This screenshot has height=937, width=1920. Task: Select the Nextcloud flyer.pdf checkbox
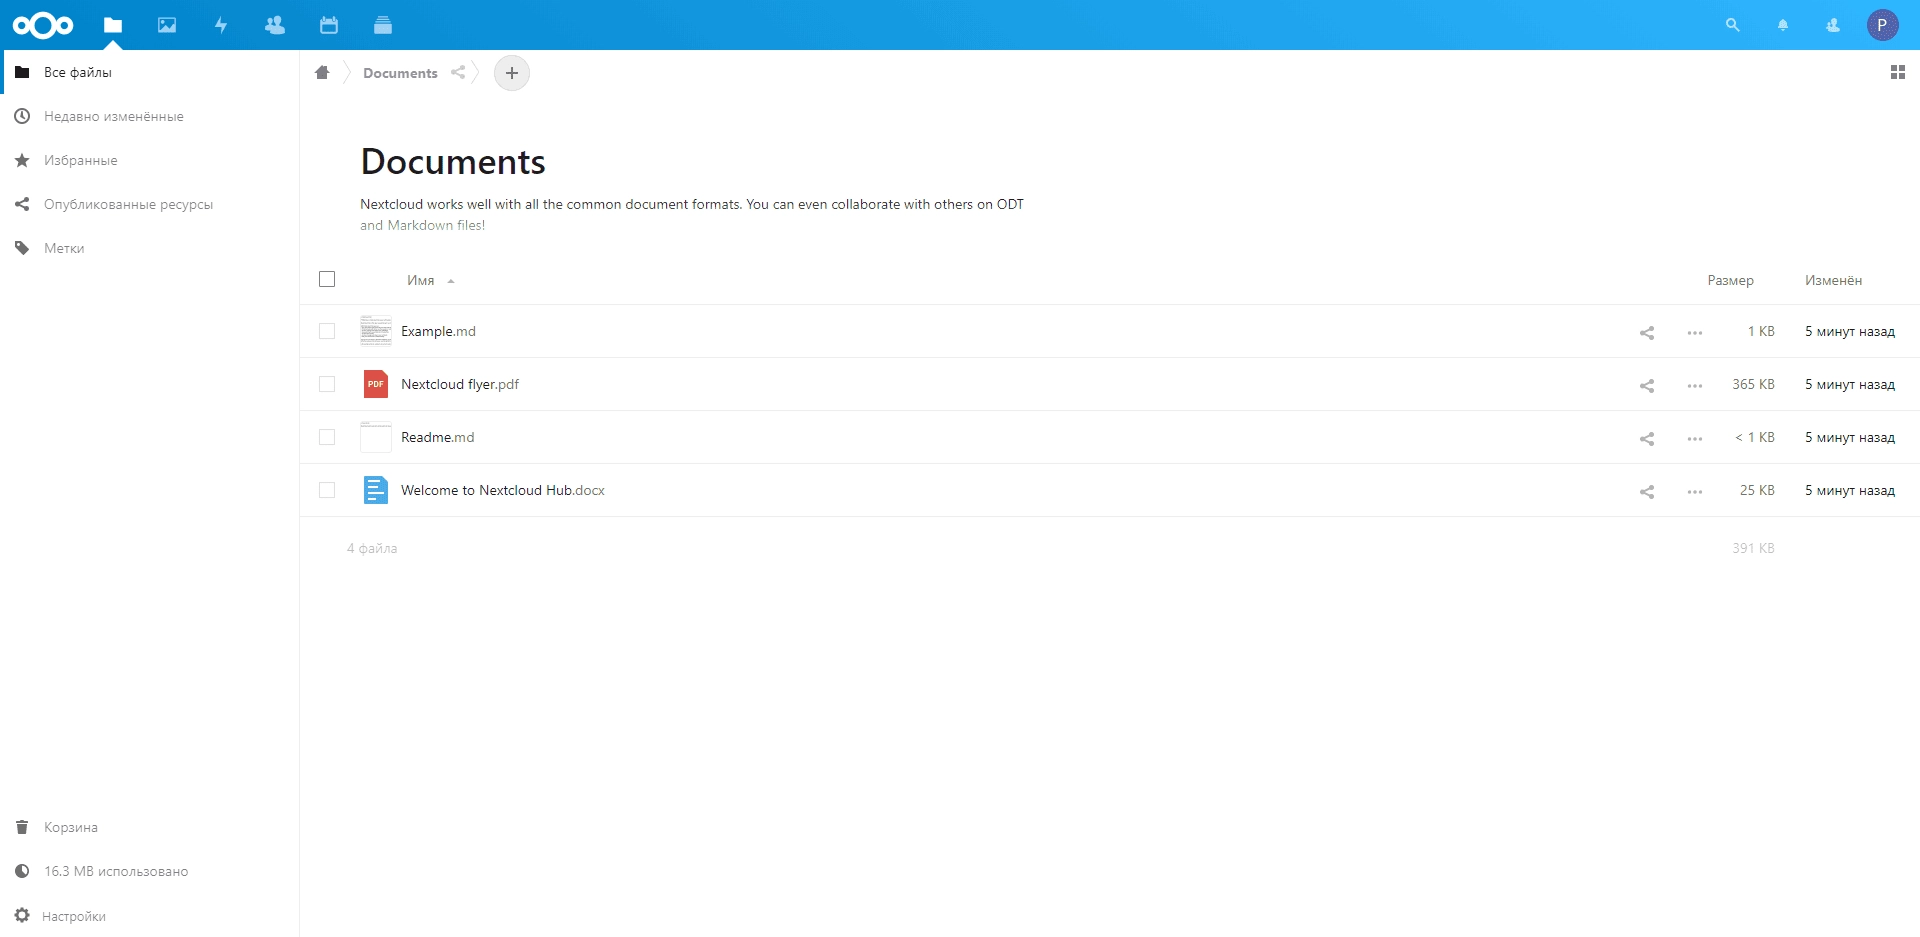(327, 384)
